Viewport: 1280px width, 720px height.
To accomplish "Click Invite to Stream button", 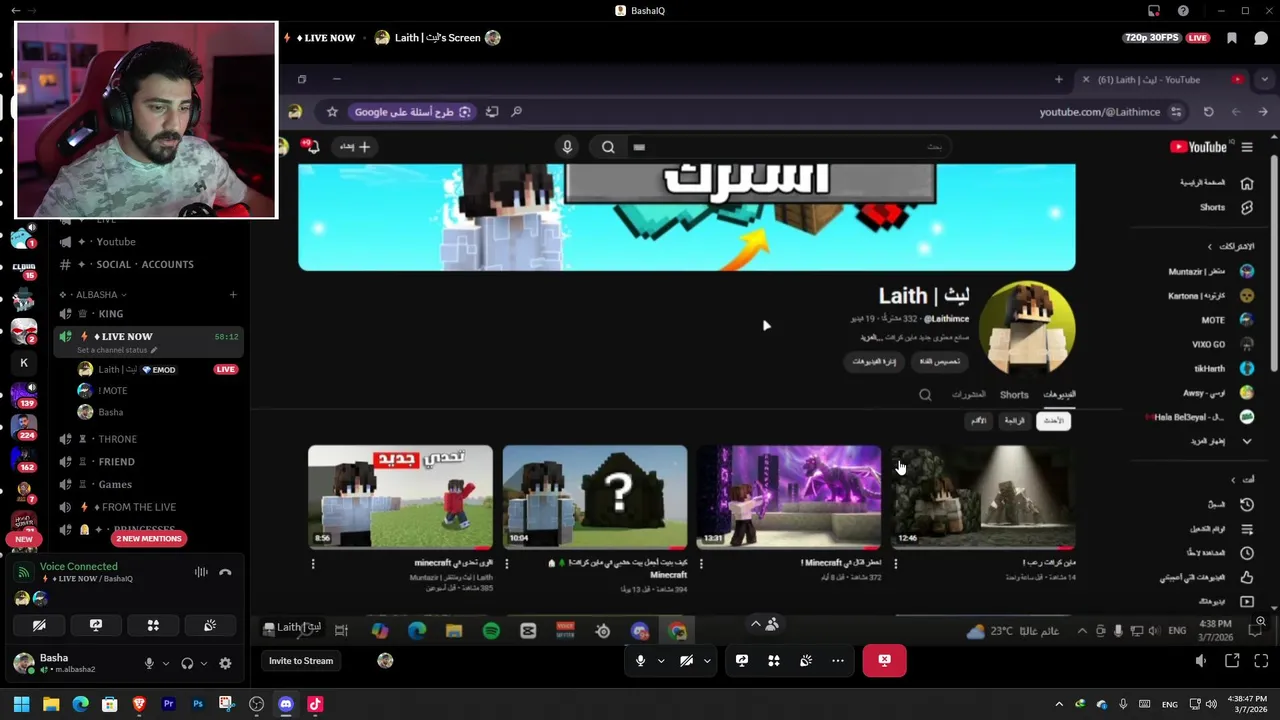I will (300, 661).
